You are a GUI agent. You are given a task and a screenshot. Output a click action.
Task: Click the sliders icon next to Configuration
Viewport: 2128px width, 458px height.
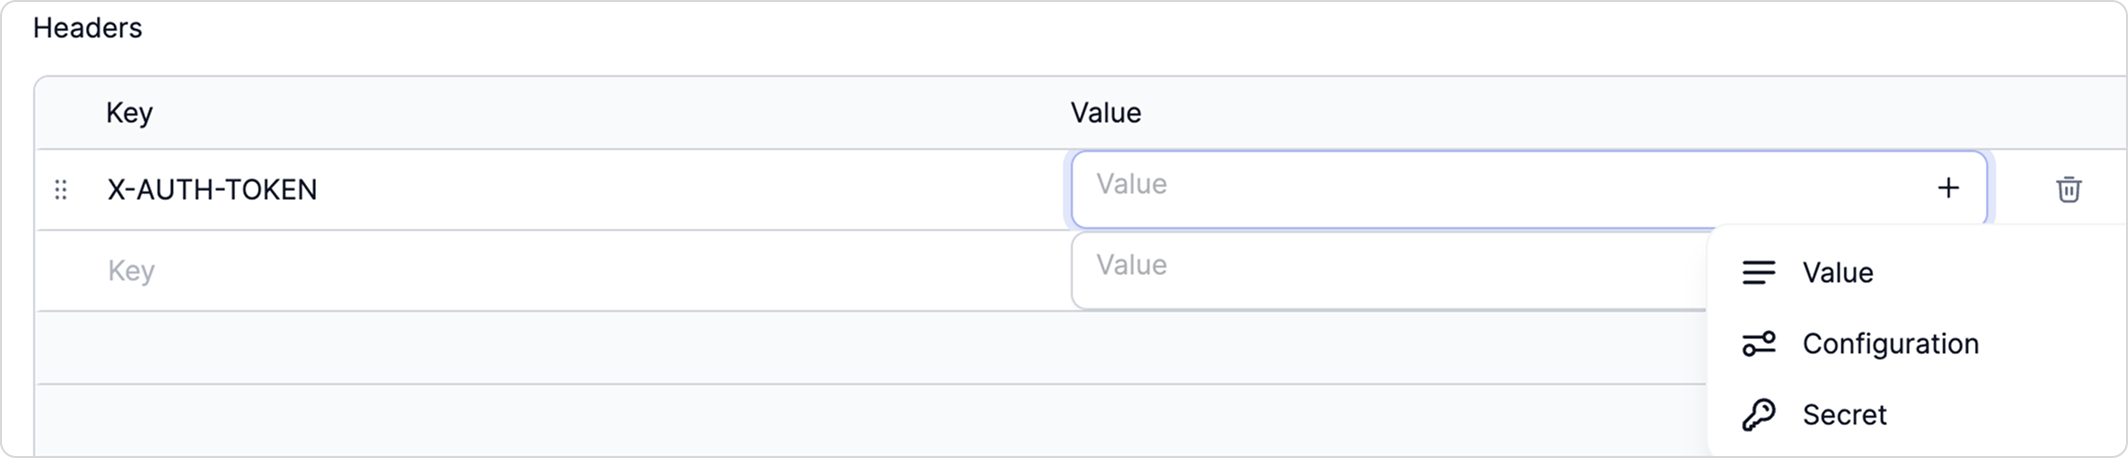(x=1759, y=343)
